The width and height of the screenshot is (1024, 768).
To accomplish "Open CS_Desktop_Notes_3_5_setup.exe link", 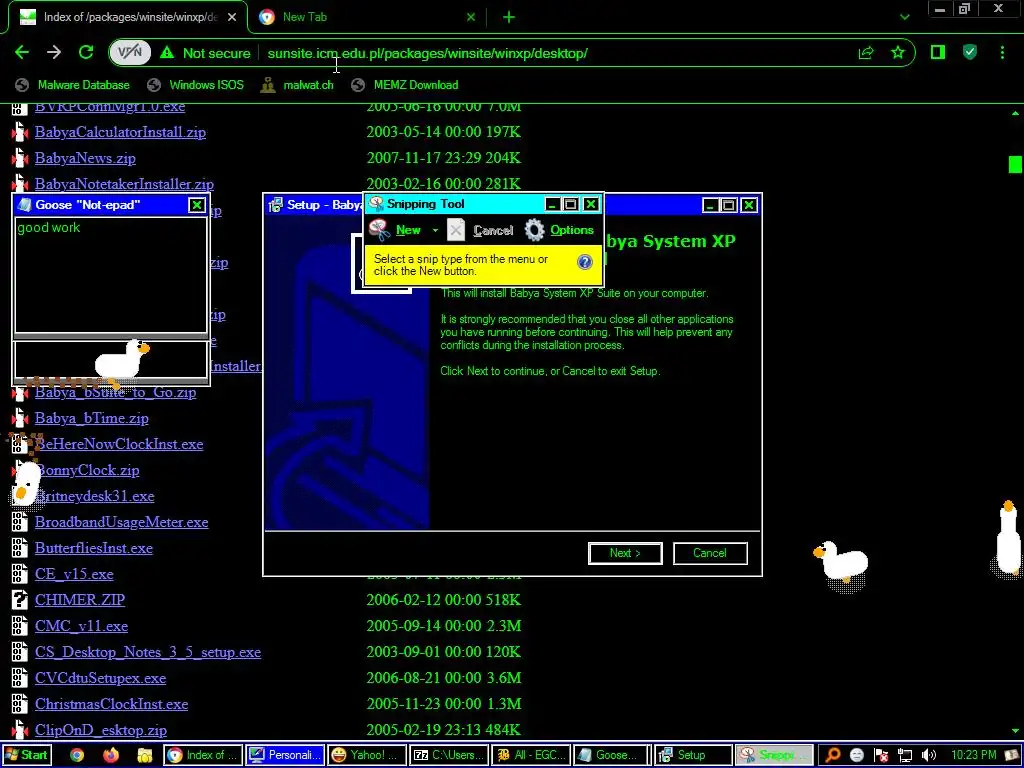I will pyautogui.click(x=148, y=652).
